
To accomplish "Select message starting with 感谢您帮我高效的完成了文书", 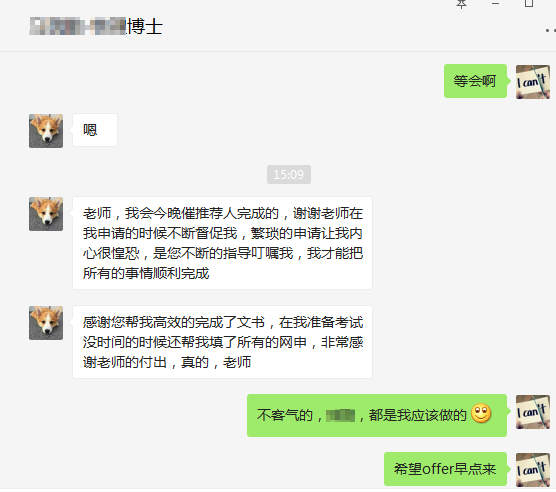I will point(222,342).
